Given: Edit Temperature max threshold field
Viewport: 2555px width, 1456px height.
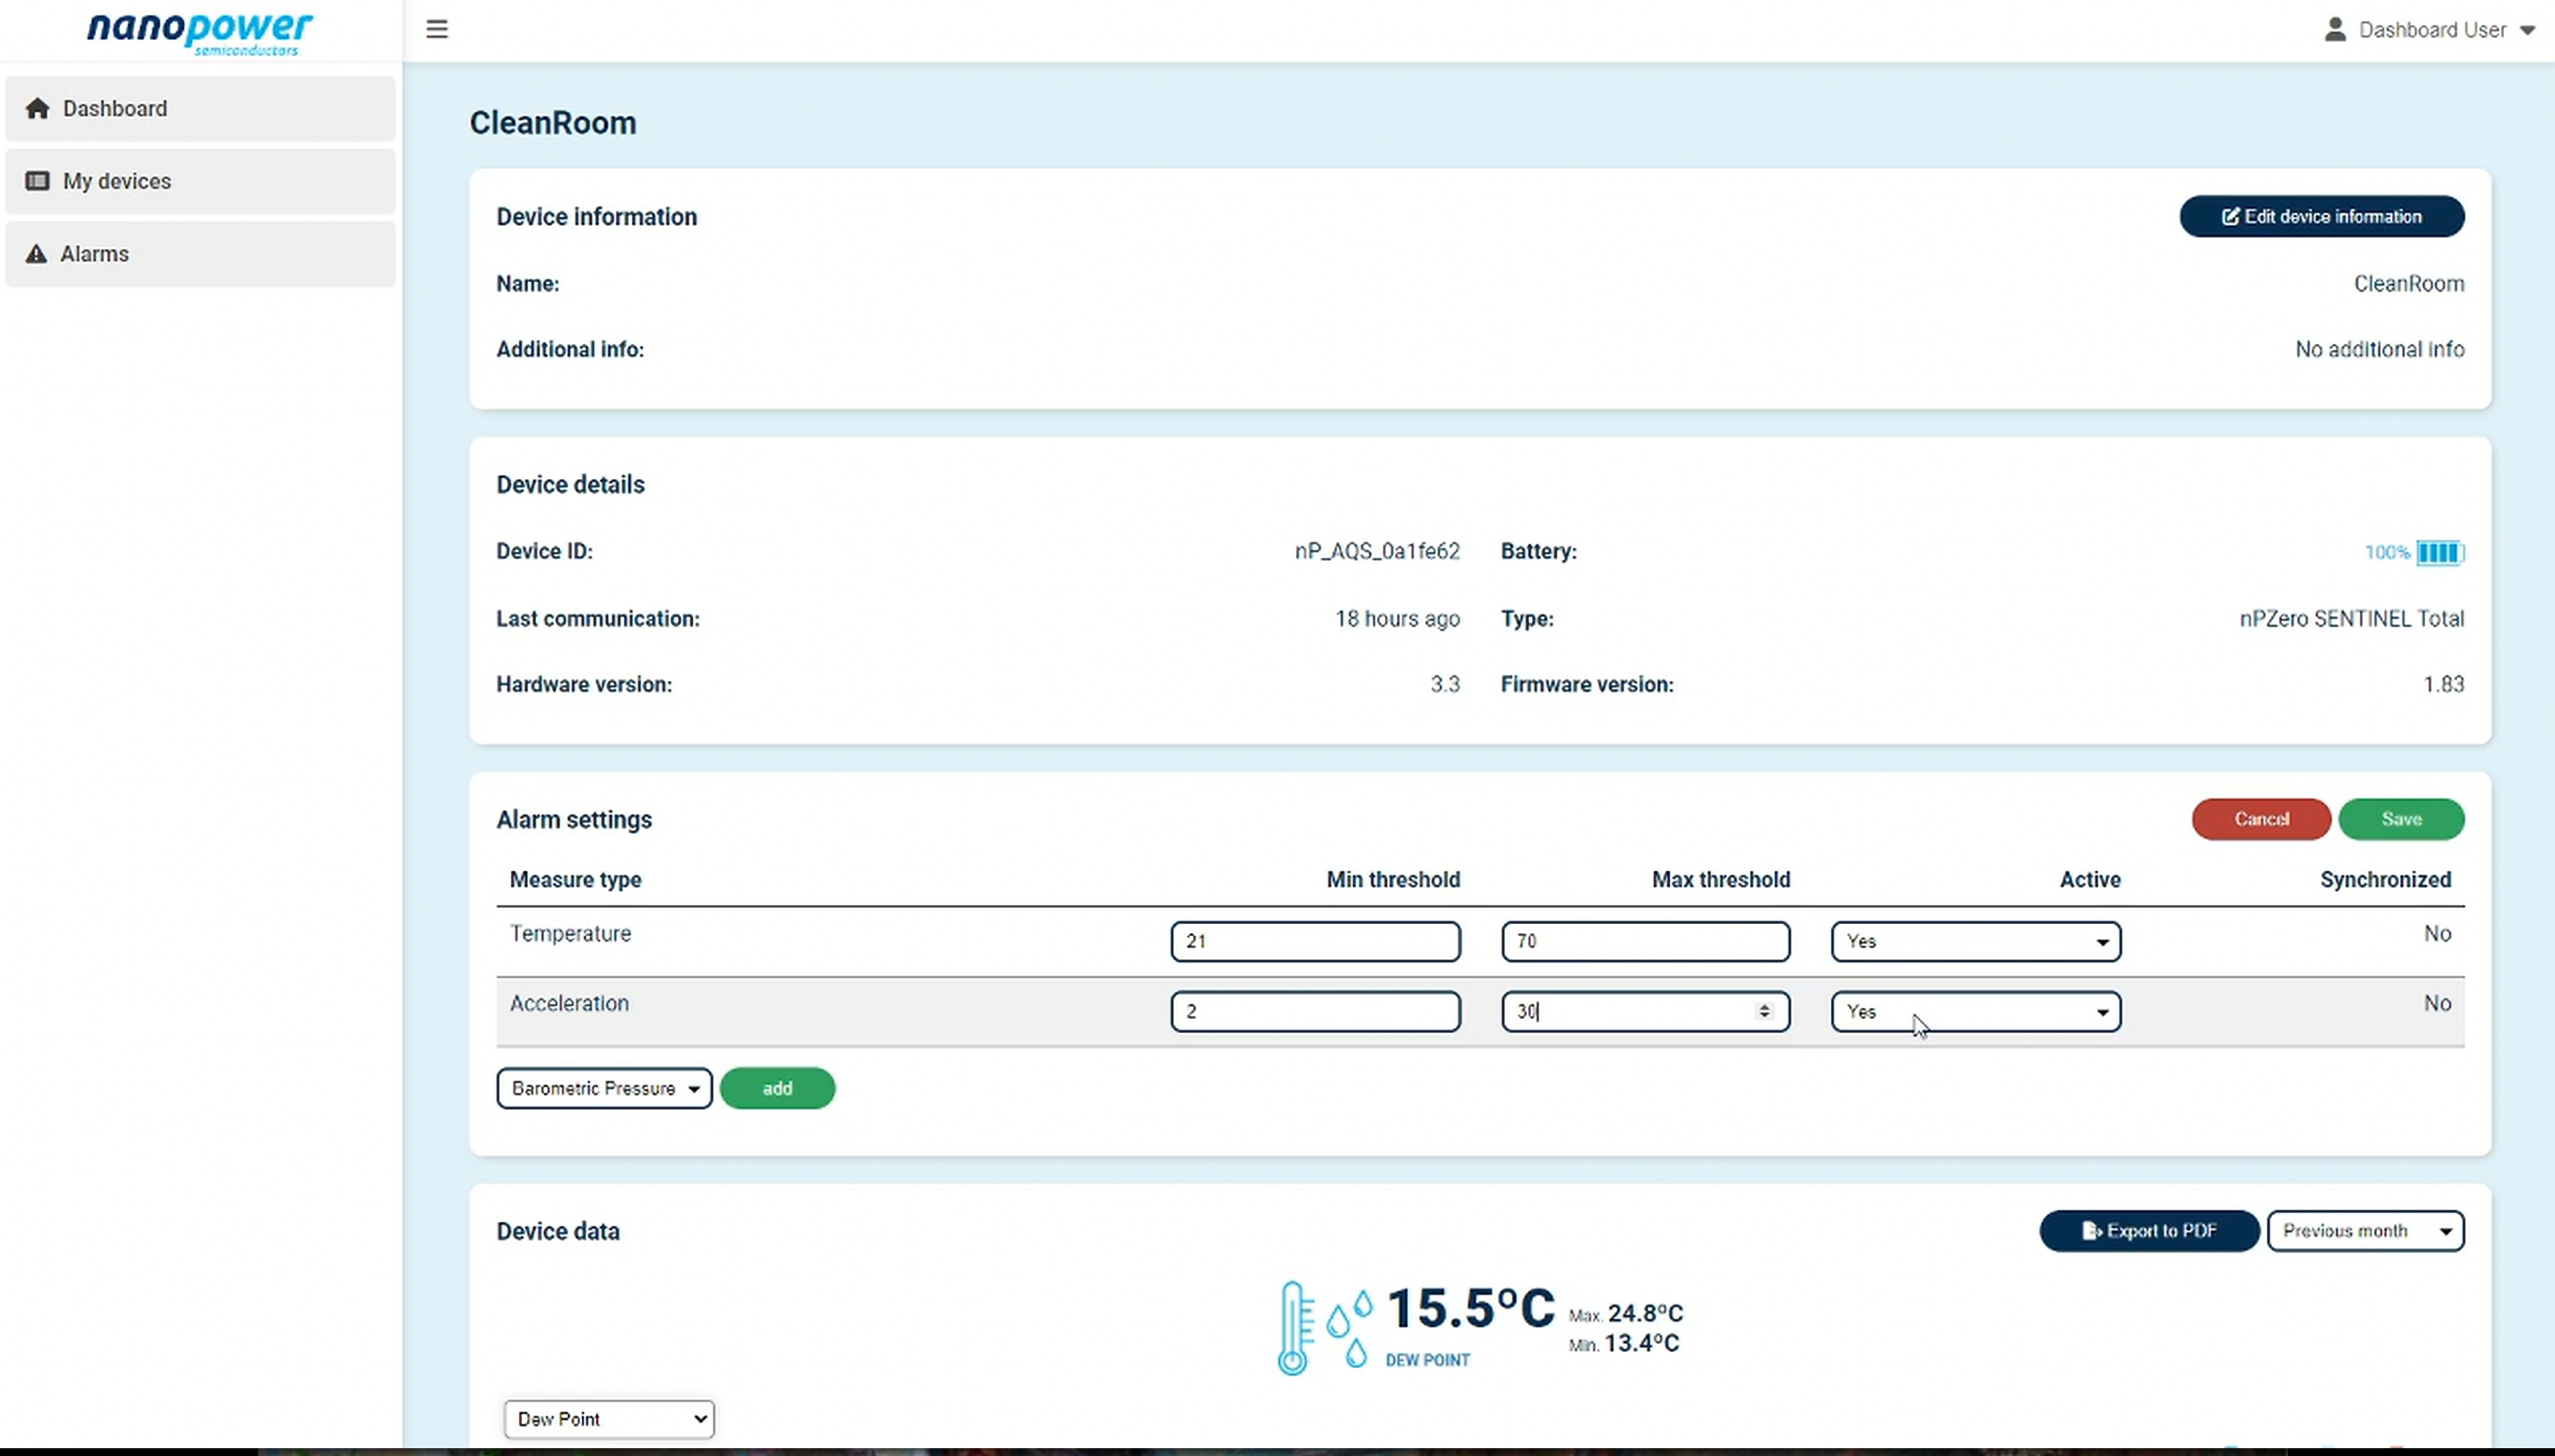Looking at the screenshot, I should [1645, 941].
